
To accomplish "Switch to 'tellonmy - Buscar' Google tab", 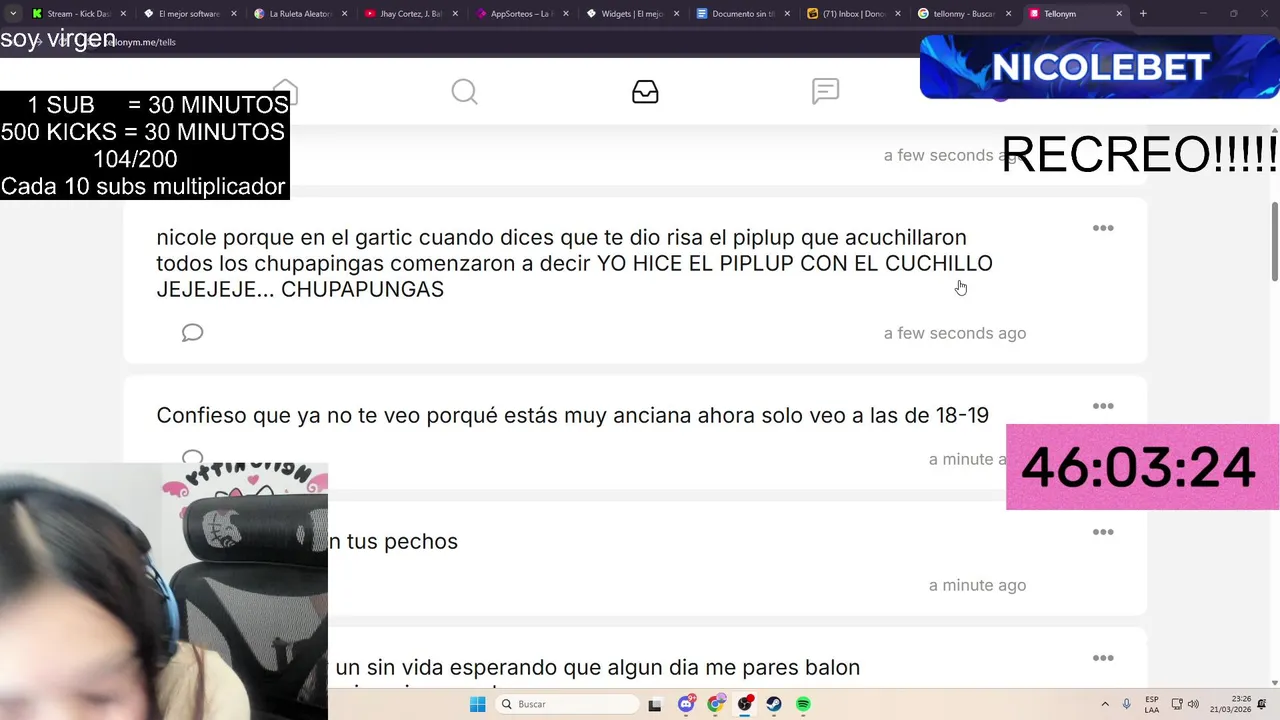I will [x=965, y=14].
